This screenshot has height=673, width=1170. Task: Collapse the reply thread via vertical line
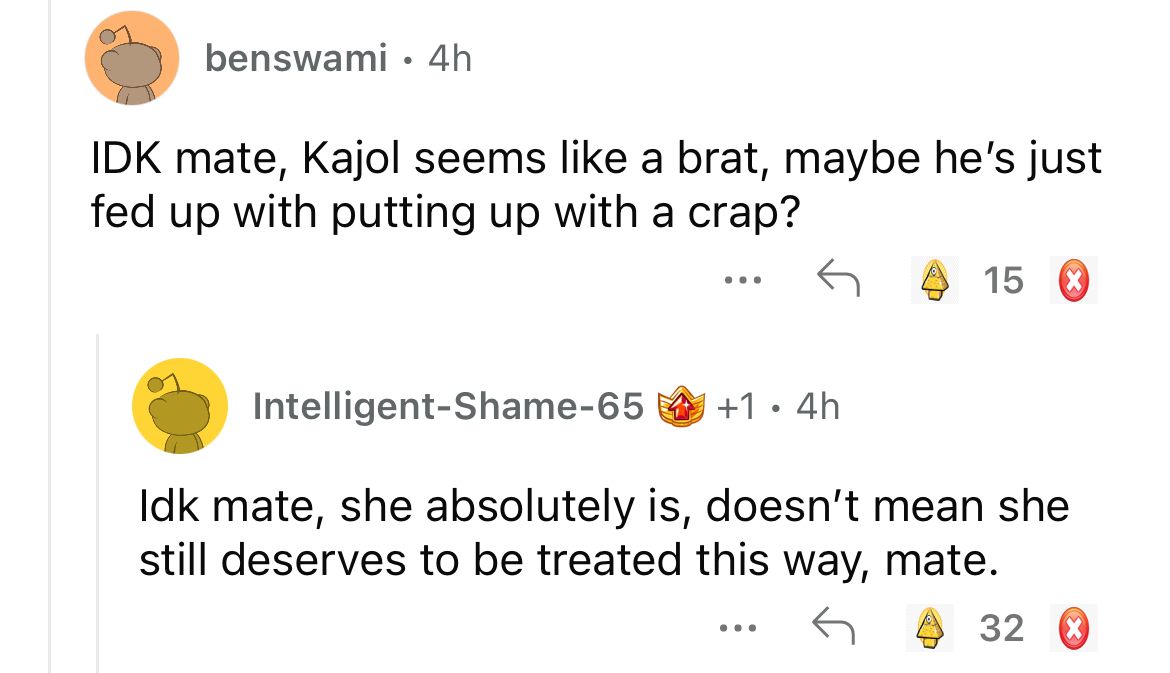coord(98,500)
